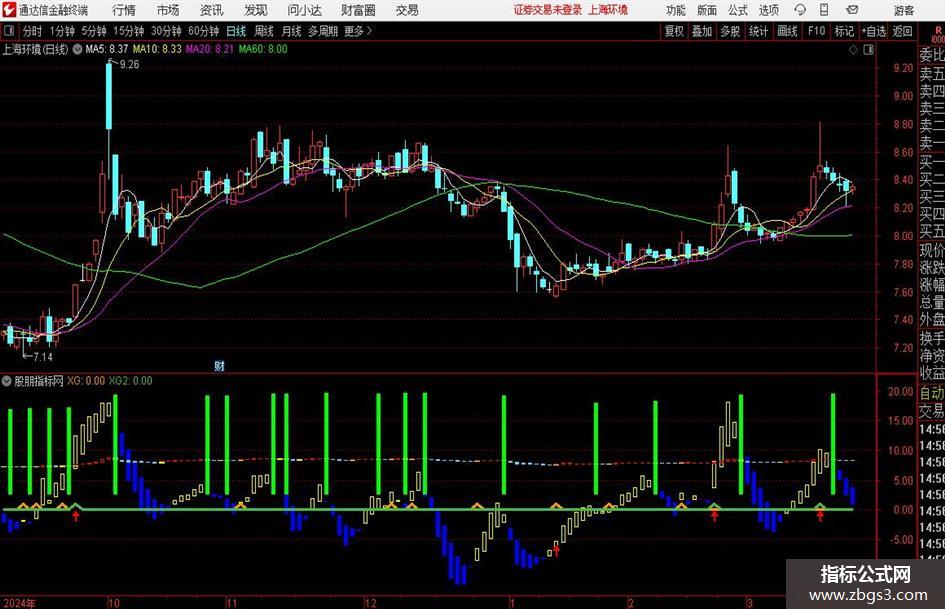Open the 多周期 multi-period view

point(323,31)
